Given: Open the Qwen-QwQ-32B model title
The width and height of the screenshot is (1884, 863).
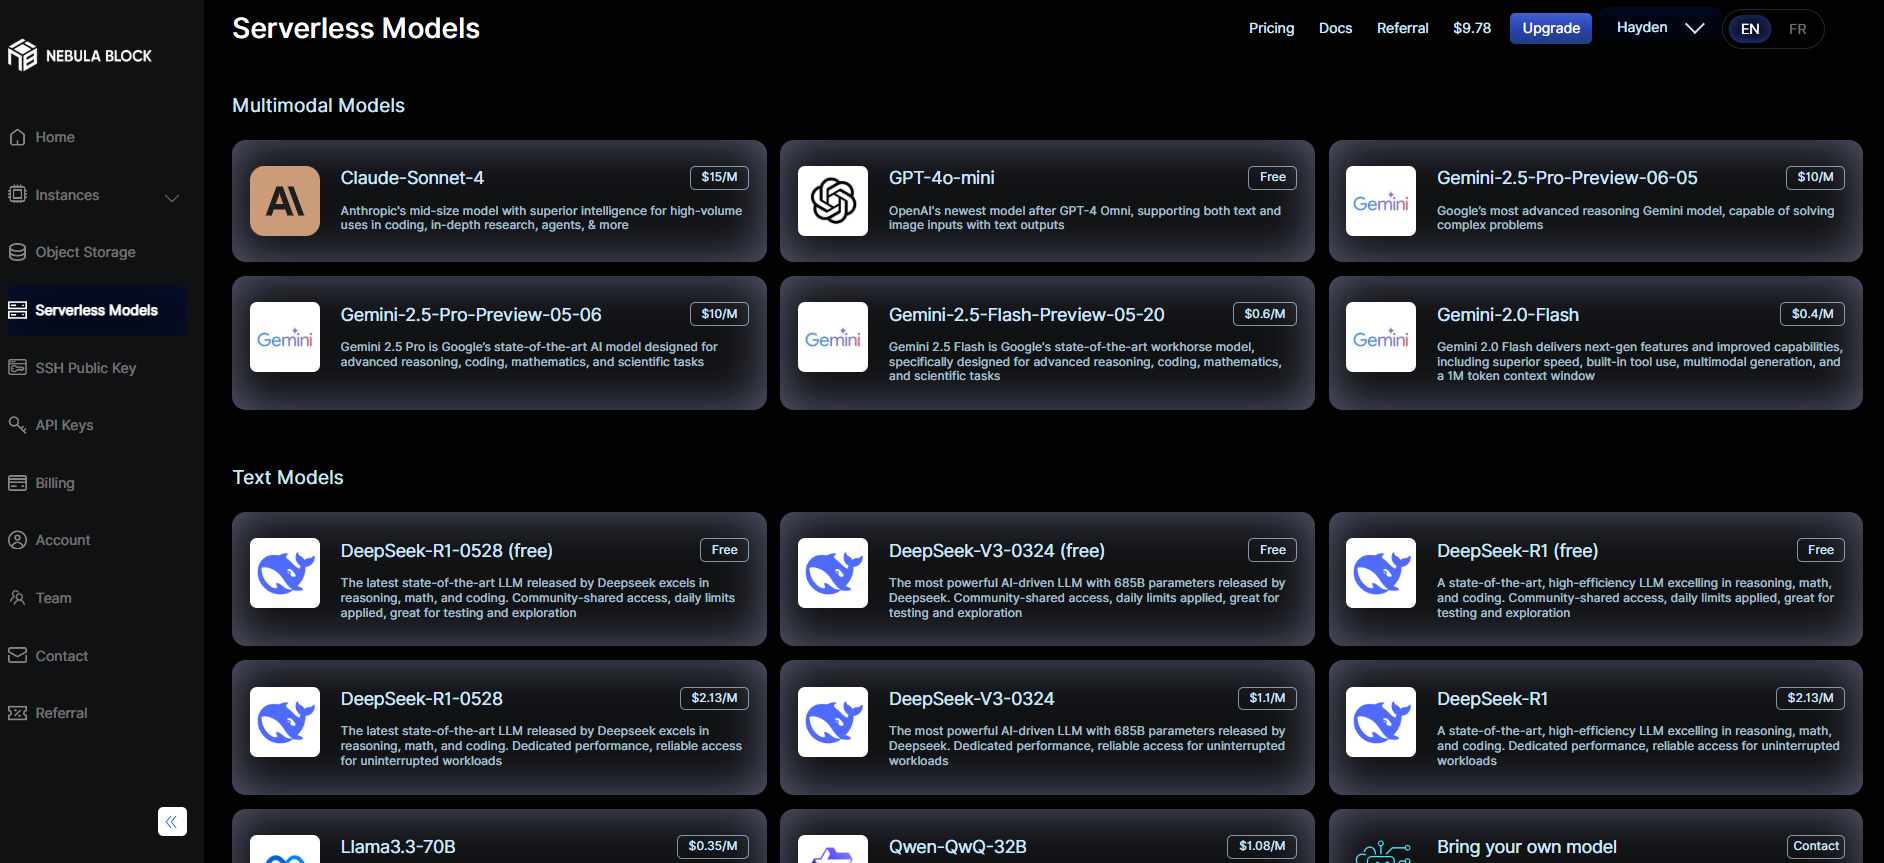Looking at the screenshot, I should click(957, 847).
